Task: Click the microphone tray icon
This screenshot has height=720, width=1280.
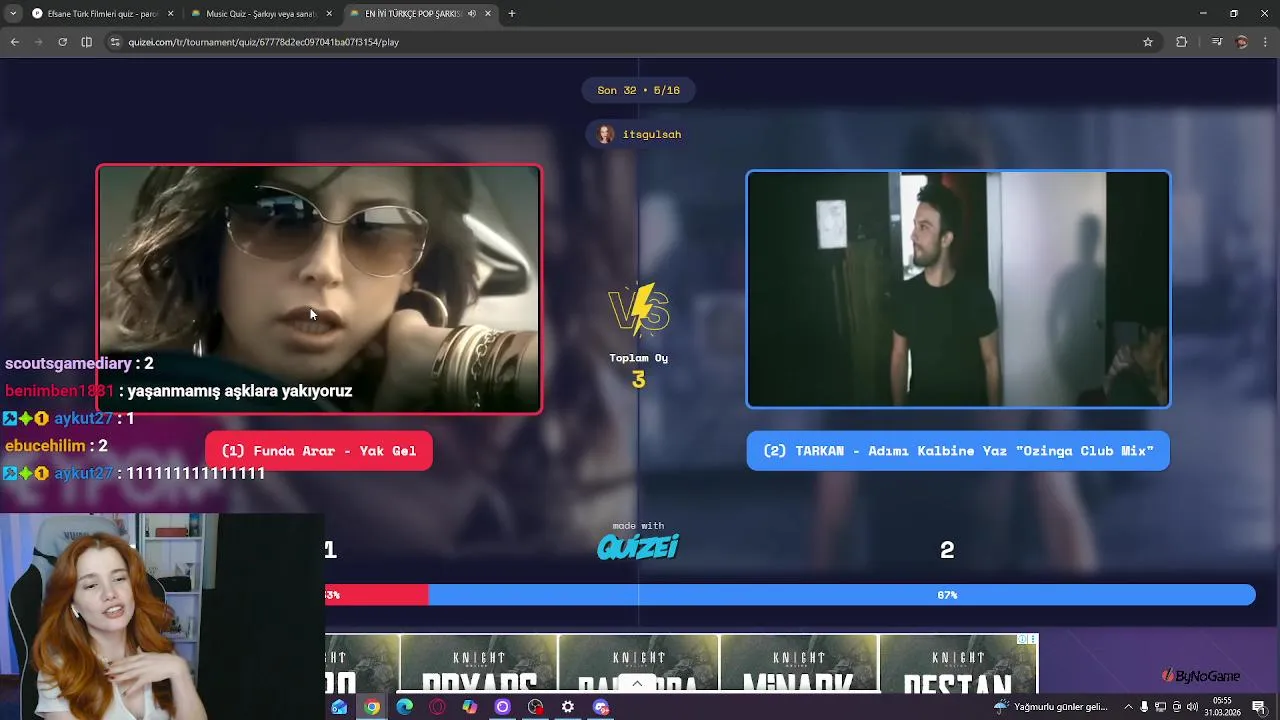Action: pos(1144,707)
